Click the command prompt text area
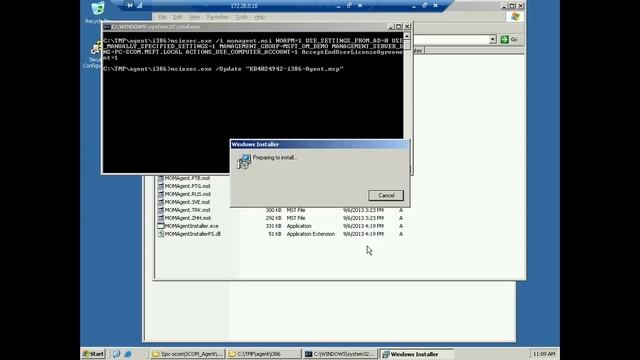The height and width of the screenshot is (360, 640). 253,103
